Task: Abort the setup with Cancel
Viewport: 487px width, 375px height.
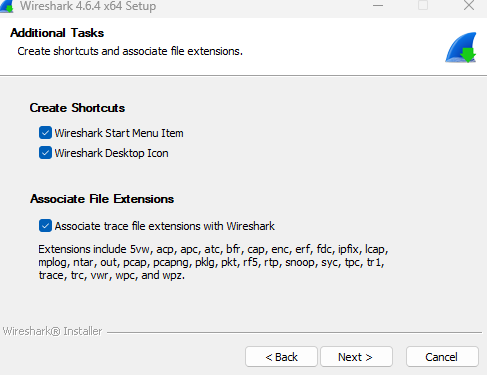Action: pos(442,357)
